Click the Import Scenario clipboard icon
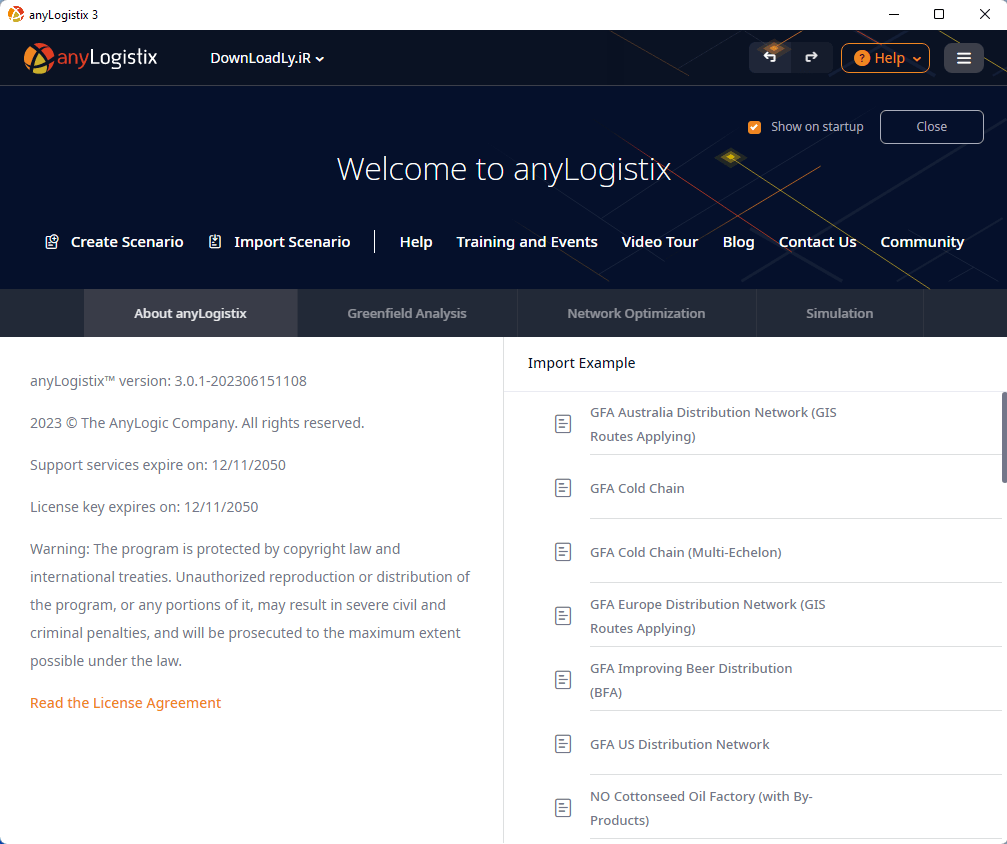This screenshot has width=1007, height=844. tap(215, 242)
